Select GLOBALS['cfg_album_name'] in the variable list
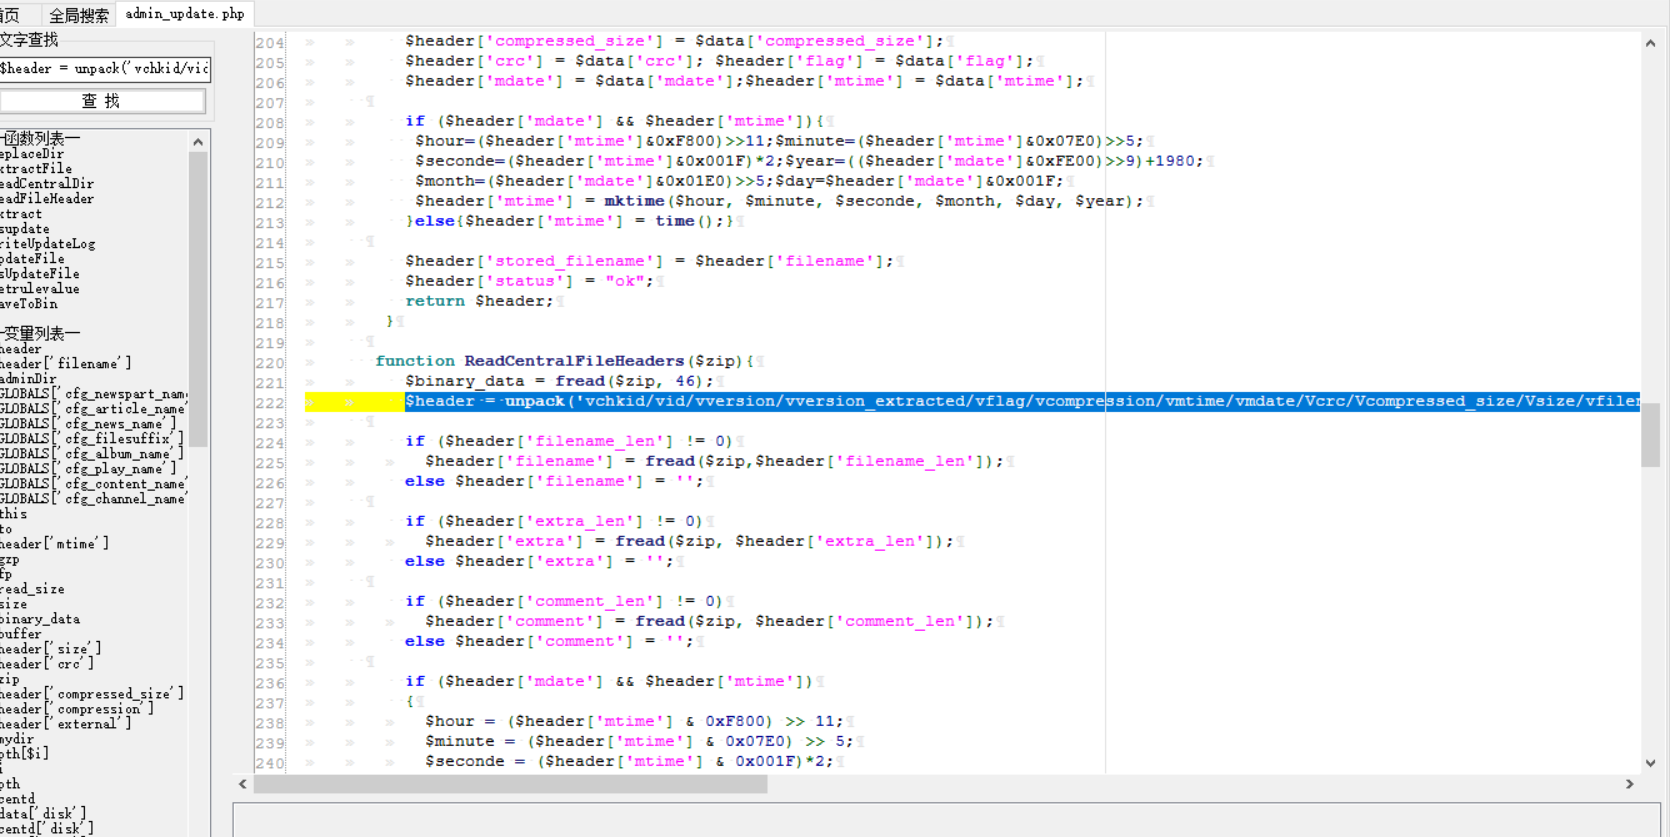 92,454
